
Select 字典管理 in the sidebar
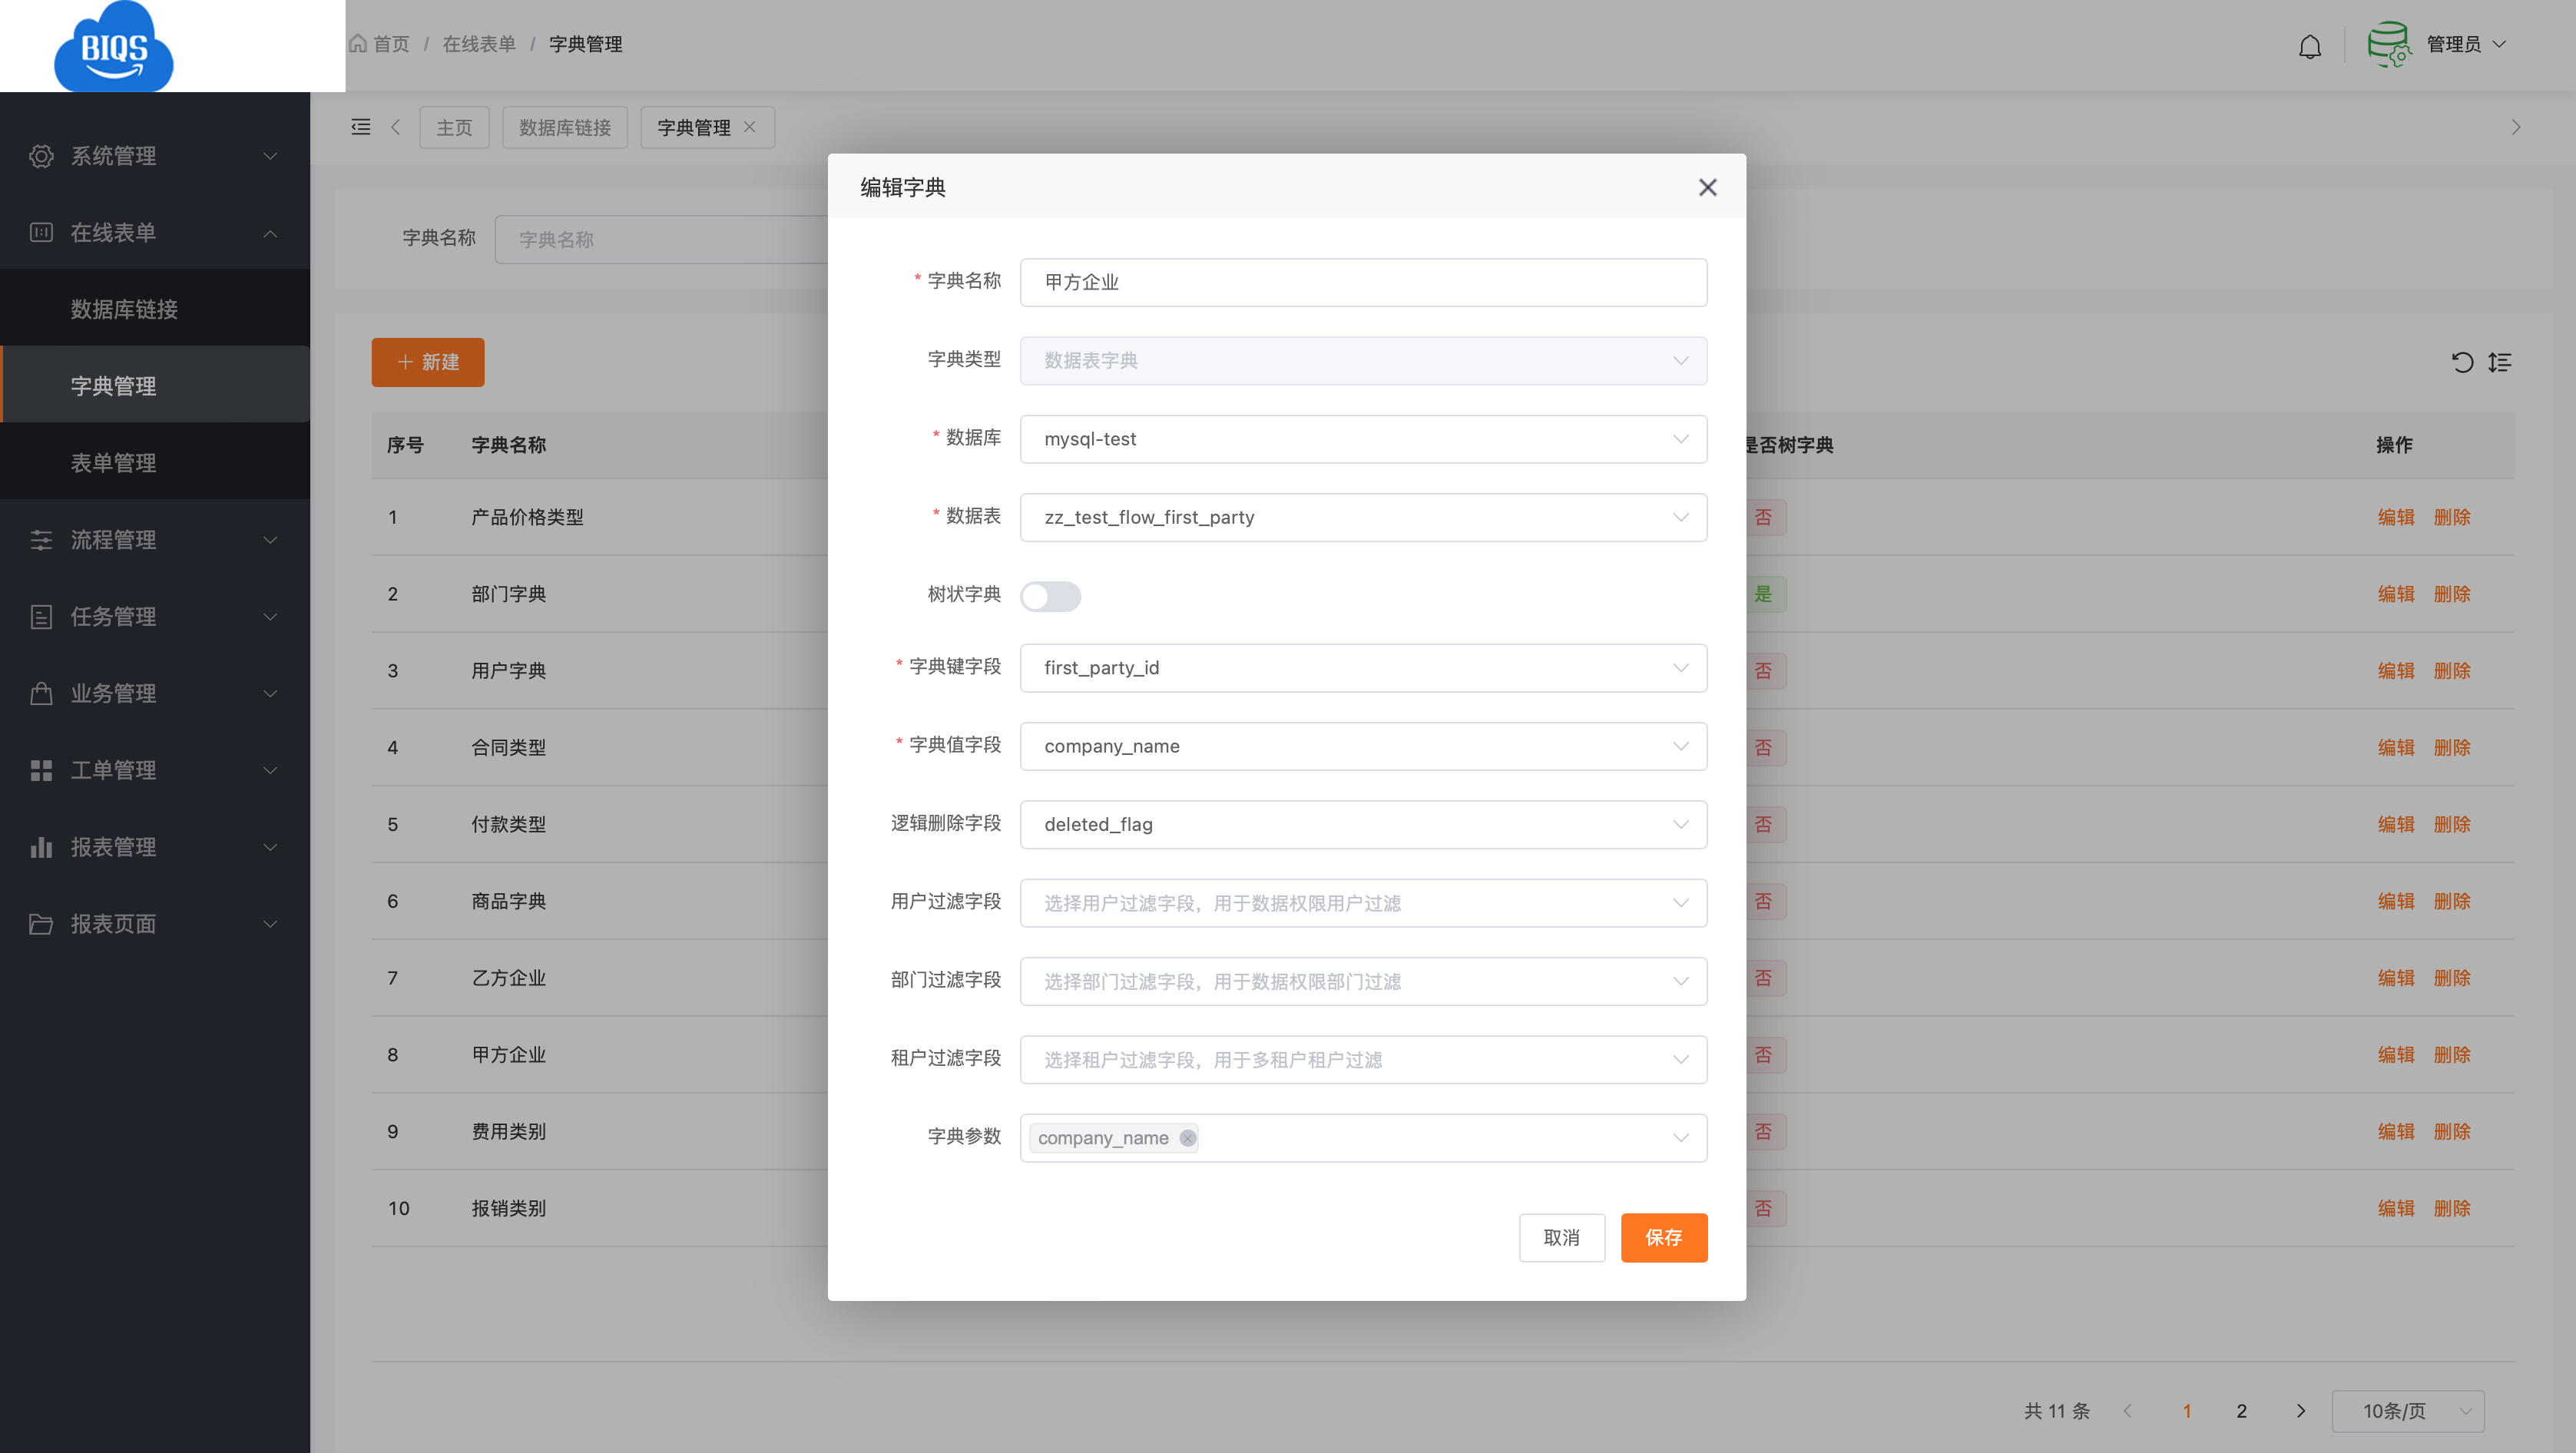(155, 386)
